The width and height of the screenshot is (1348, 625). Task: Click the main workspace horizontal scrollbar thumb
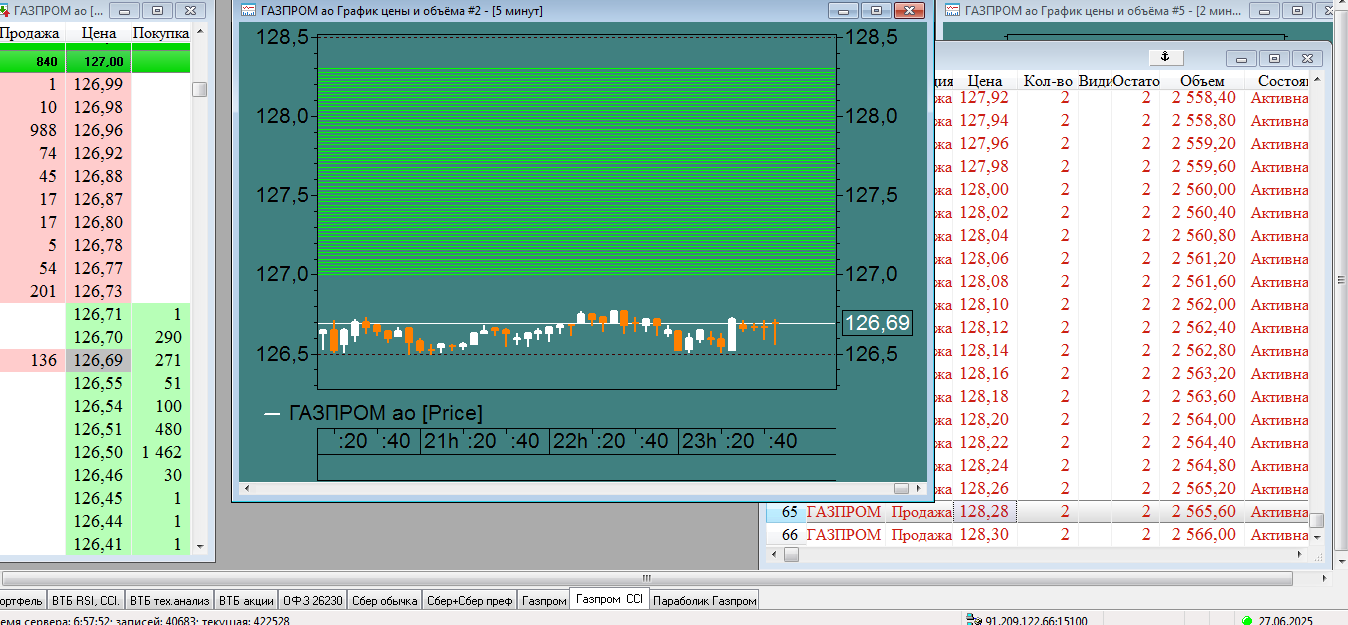coord(646,578)
